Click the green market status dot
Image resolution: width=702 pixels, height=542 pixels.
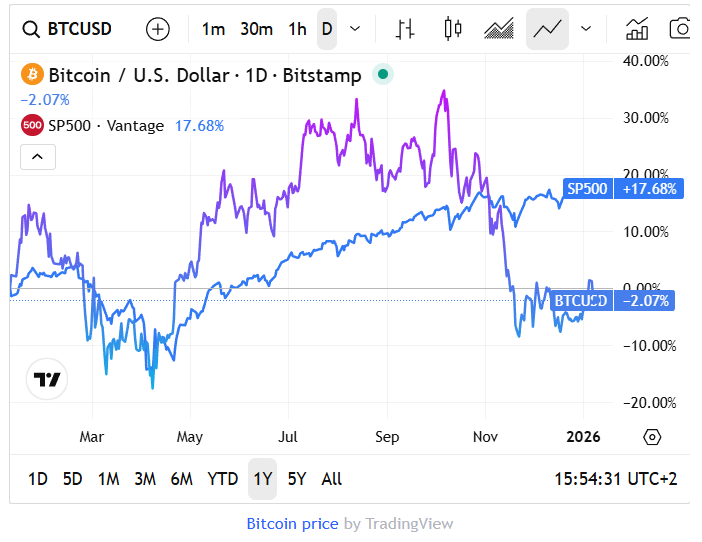(382, 74)
